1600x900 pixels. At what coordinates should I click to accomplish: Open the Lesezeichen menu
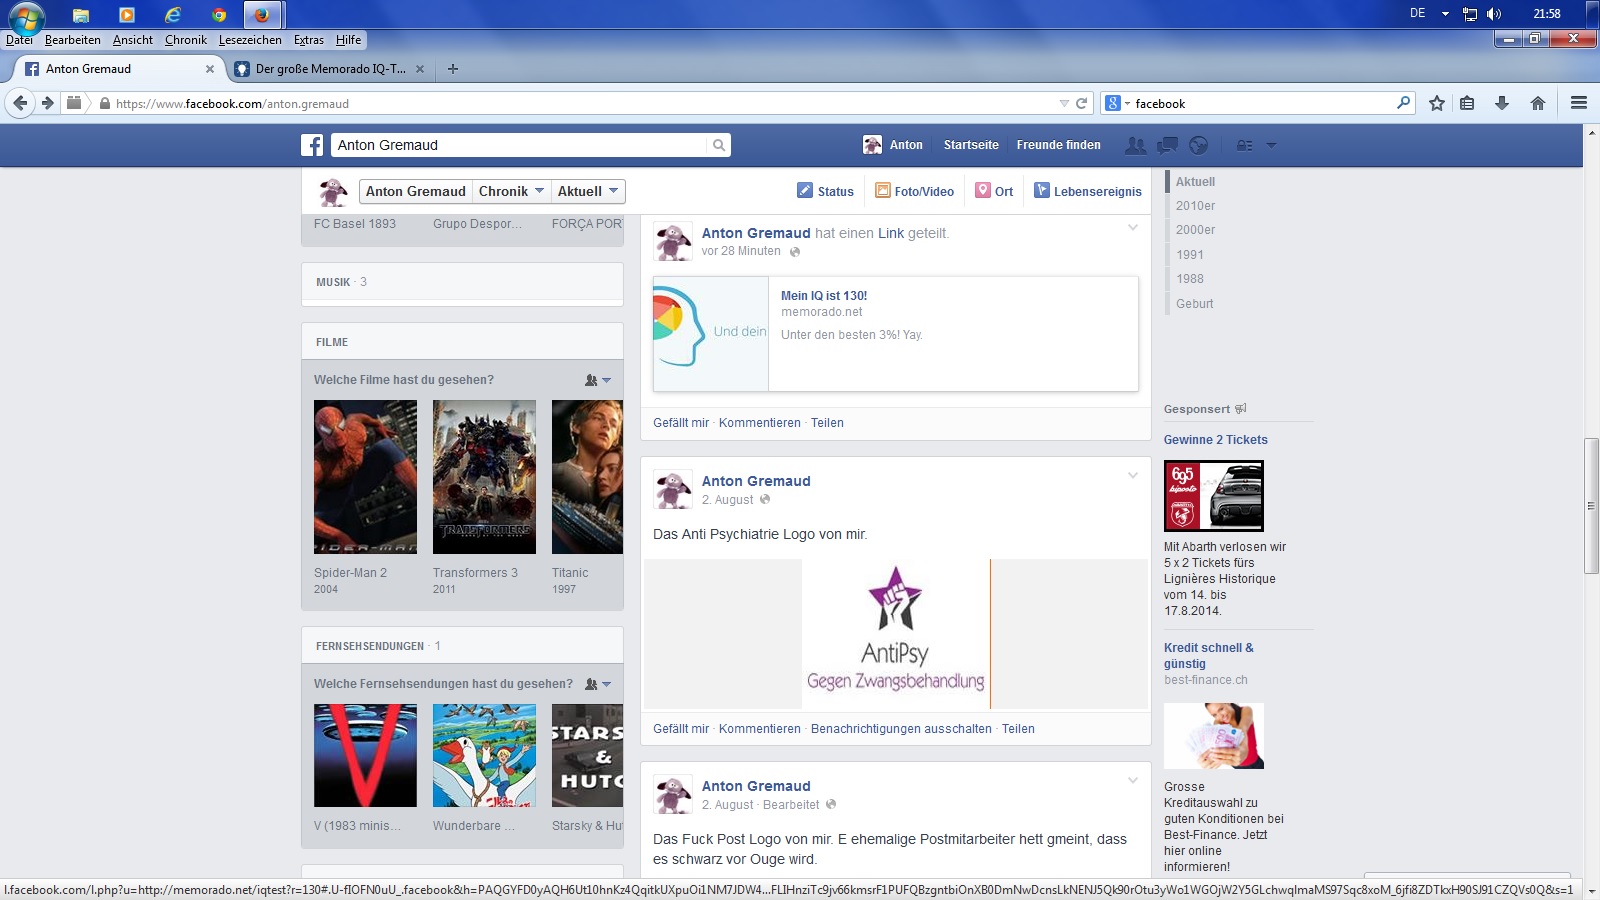click(250, 40)
